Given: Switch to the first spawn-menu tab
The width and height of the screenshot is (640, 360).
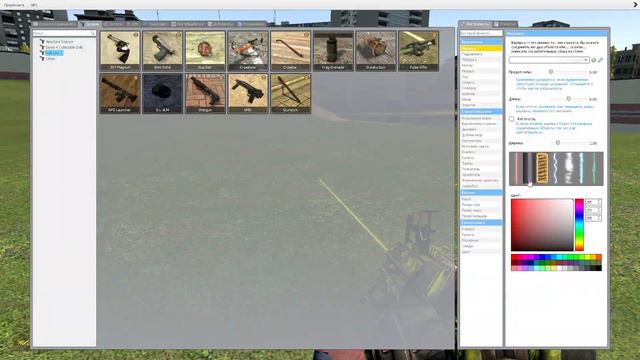Looking at the screenshot, I should click(x=55, y=24).
